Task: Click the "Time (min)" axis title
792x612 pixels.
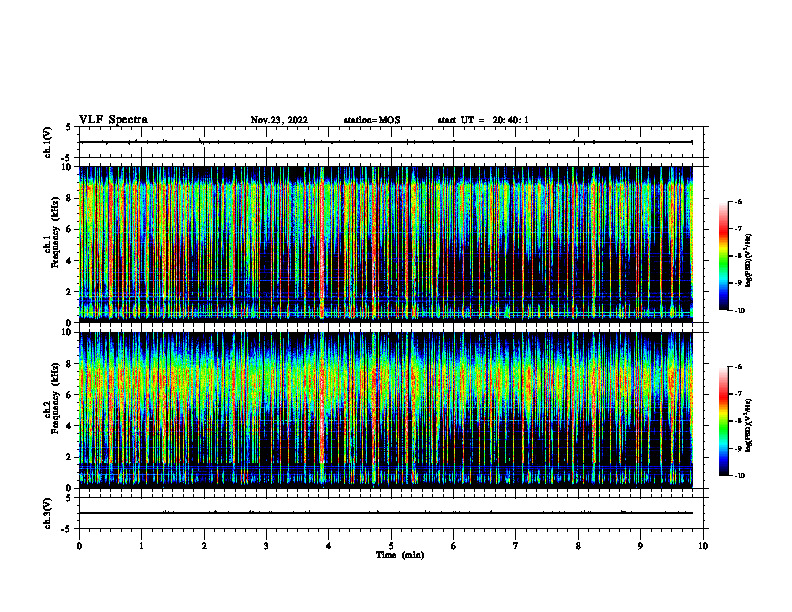Action: point(400,555)
